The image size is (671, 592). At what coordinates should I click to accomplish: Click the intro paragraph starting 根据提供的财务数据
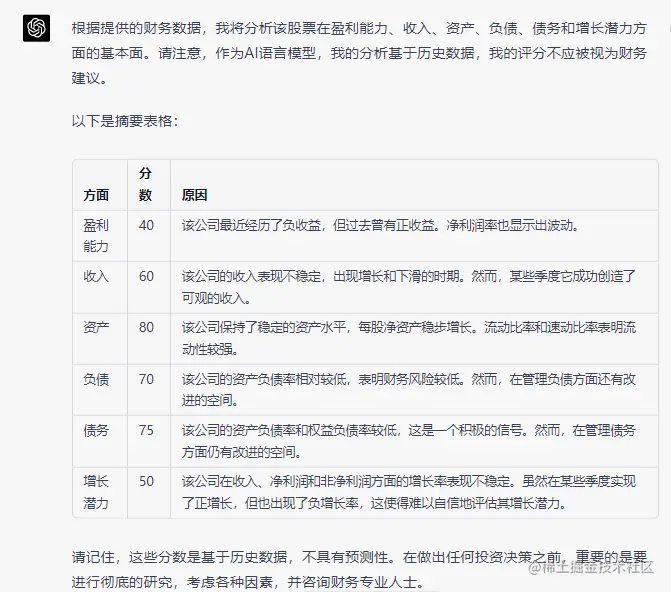pyautogui.click(x=359, y=53)
